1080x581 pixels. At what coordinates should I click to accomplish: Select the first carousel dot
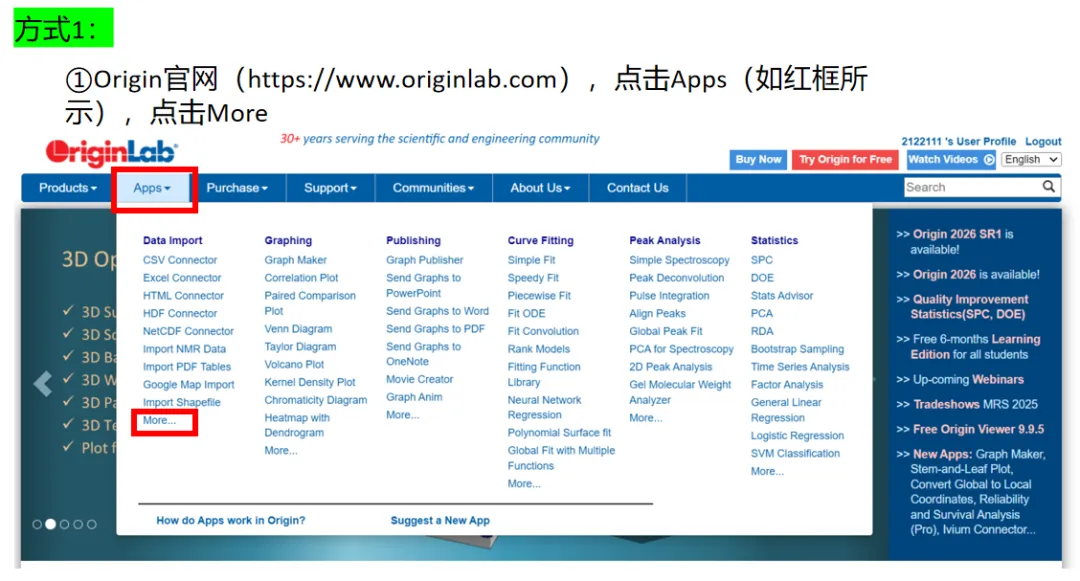(x=37, y=524)
